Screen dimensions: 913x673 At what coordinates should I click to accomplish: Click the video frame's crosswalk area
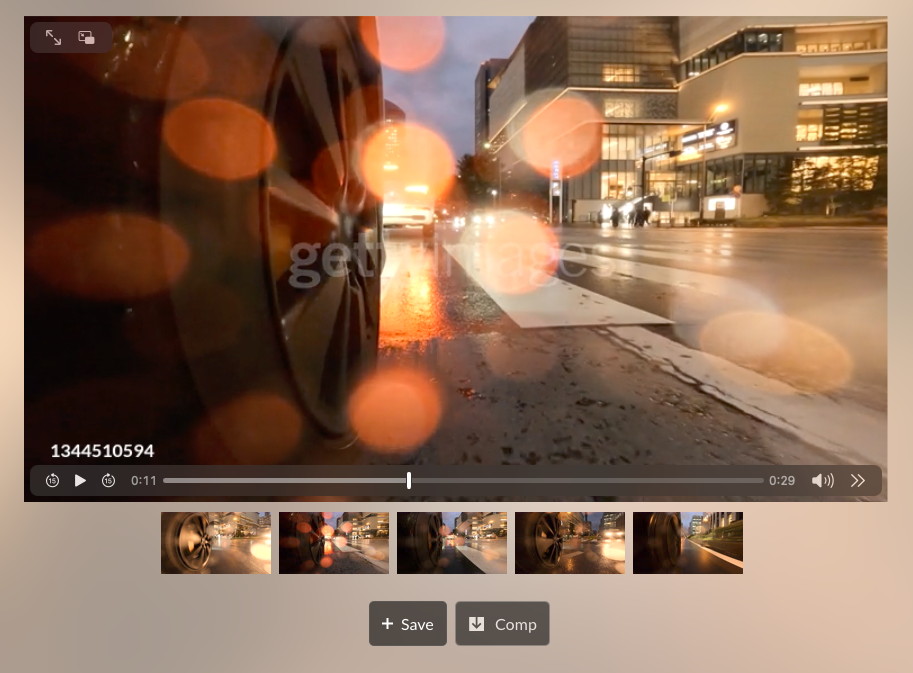click(x=580, y=290)
